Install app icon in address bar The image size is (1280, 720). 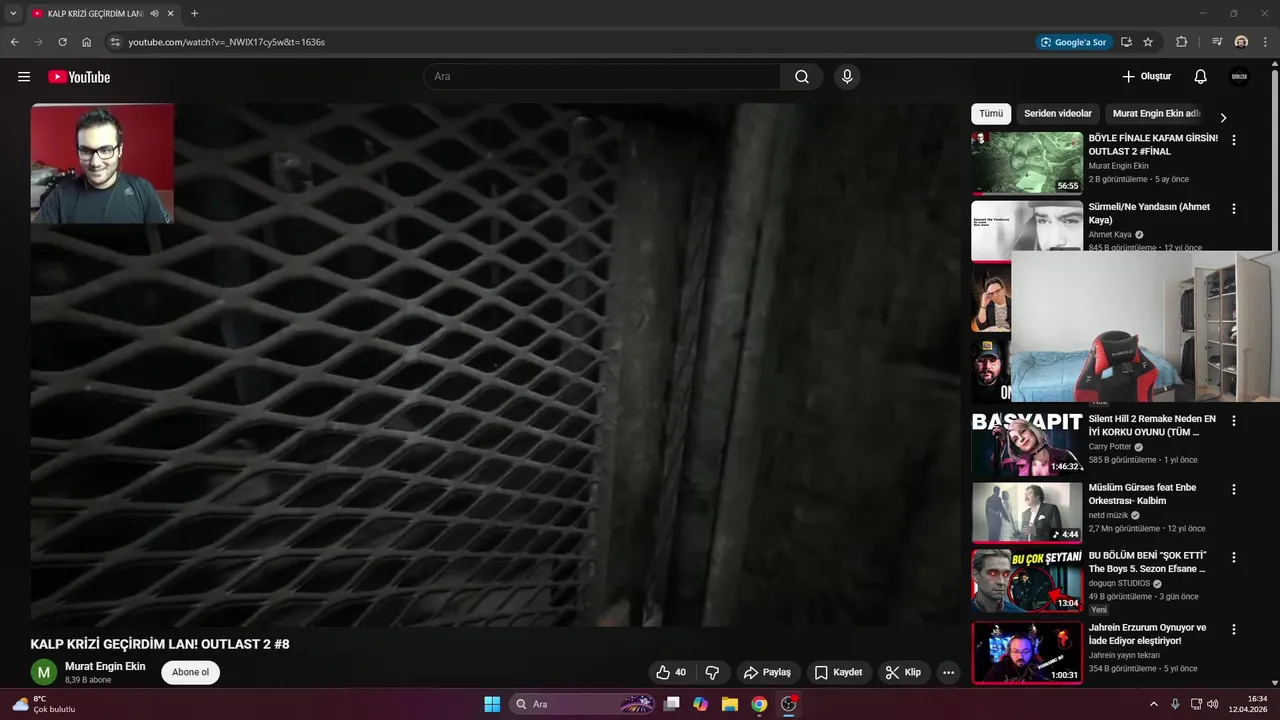click(1126, 42)
